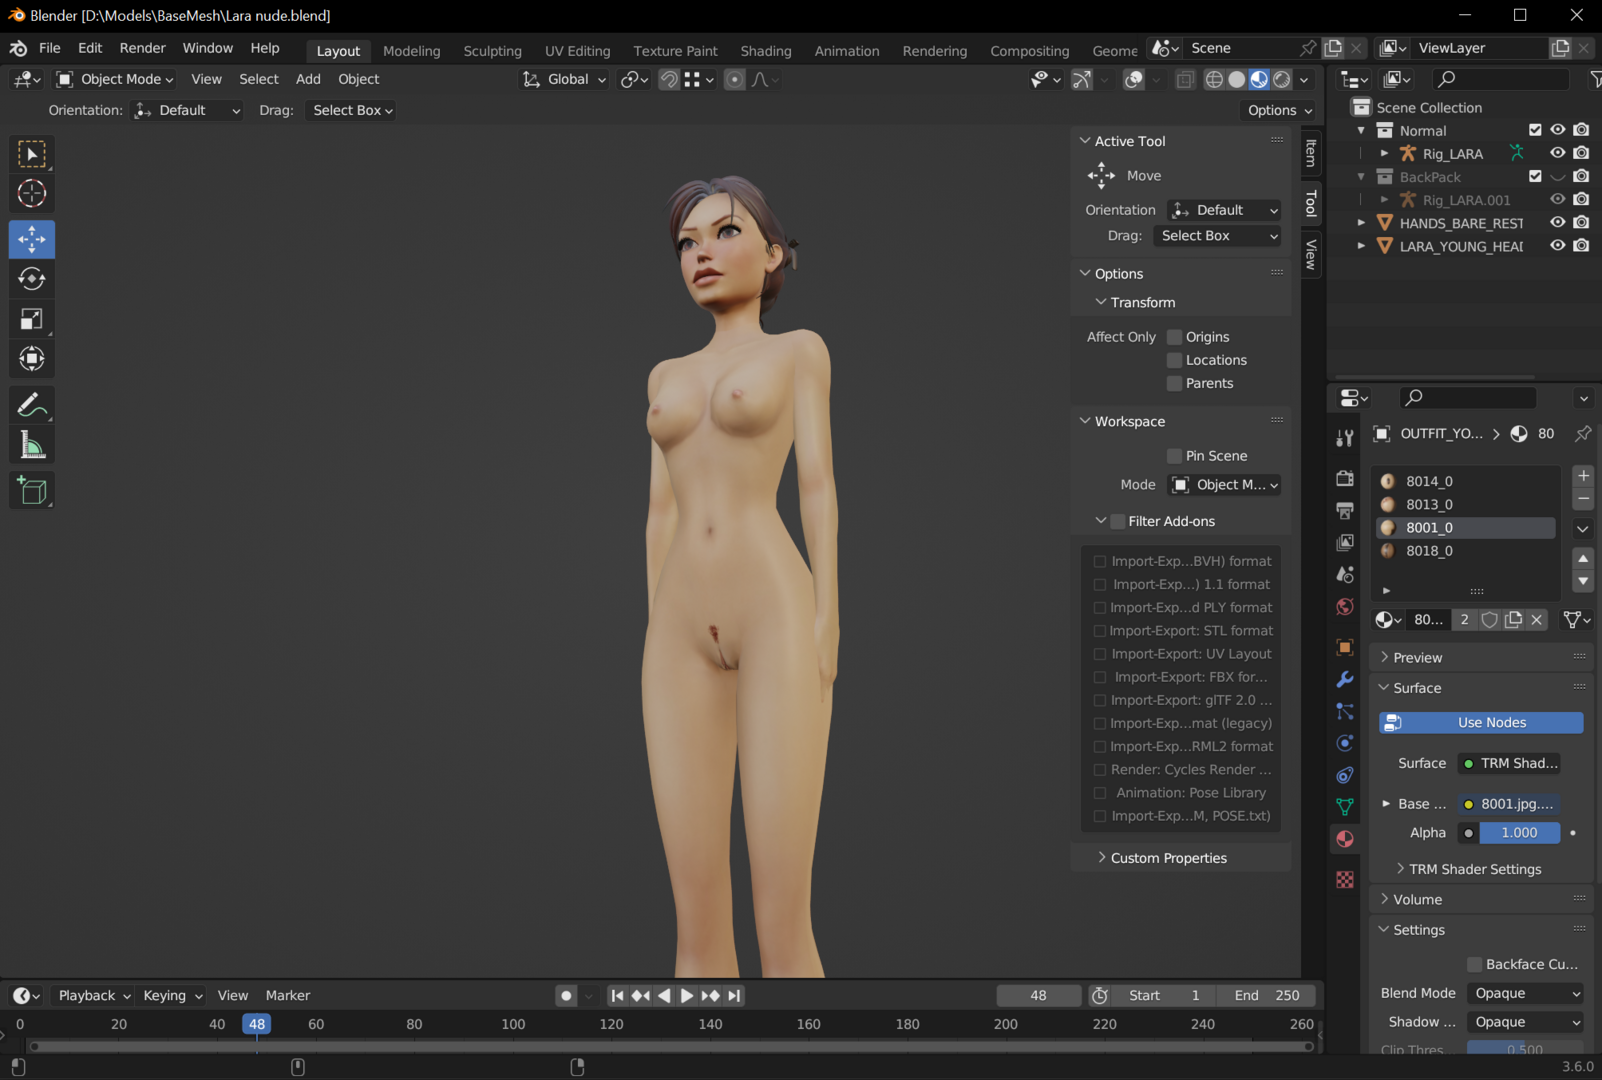Open the Particles properties tab
This screenshot has width=1602, height=1080.
(x=1345, y=712)
